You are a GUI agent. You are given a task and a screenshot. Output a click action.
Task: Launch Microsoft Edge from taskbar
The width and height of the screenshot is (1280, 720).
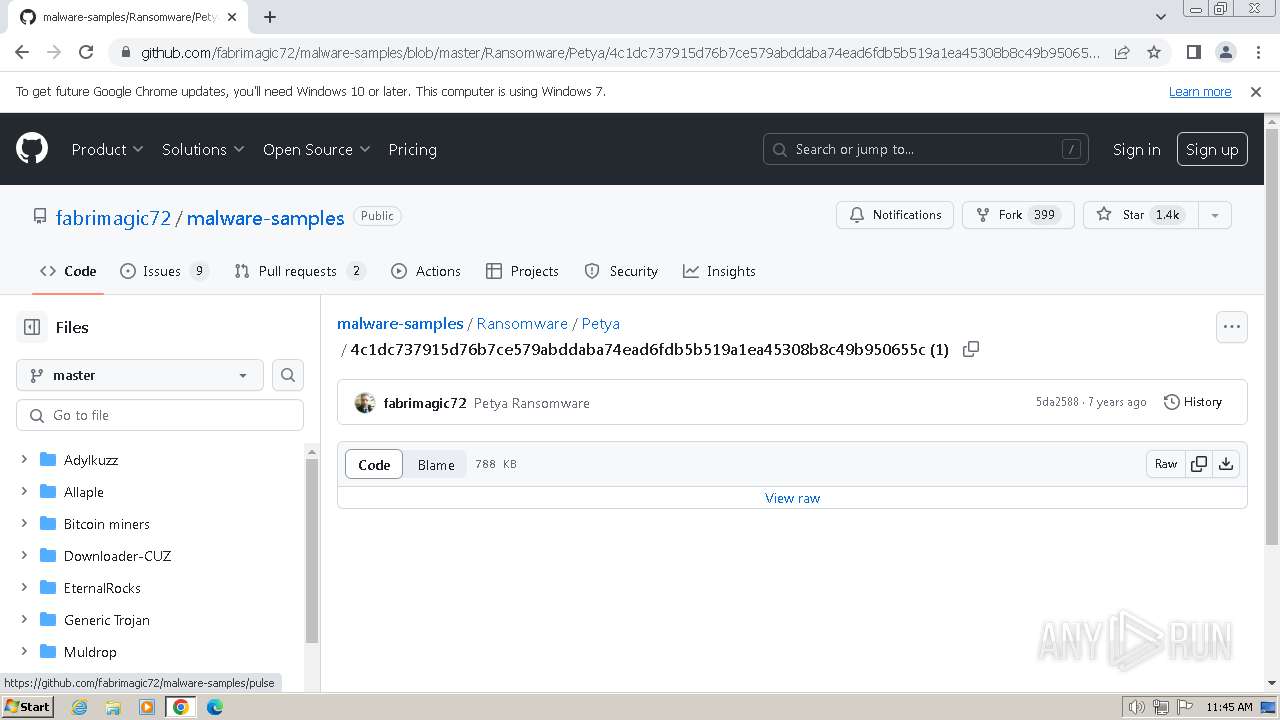click(x=214, y=707)
